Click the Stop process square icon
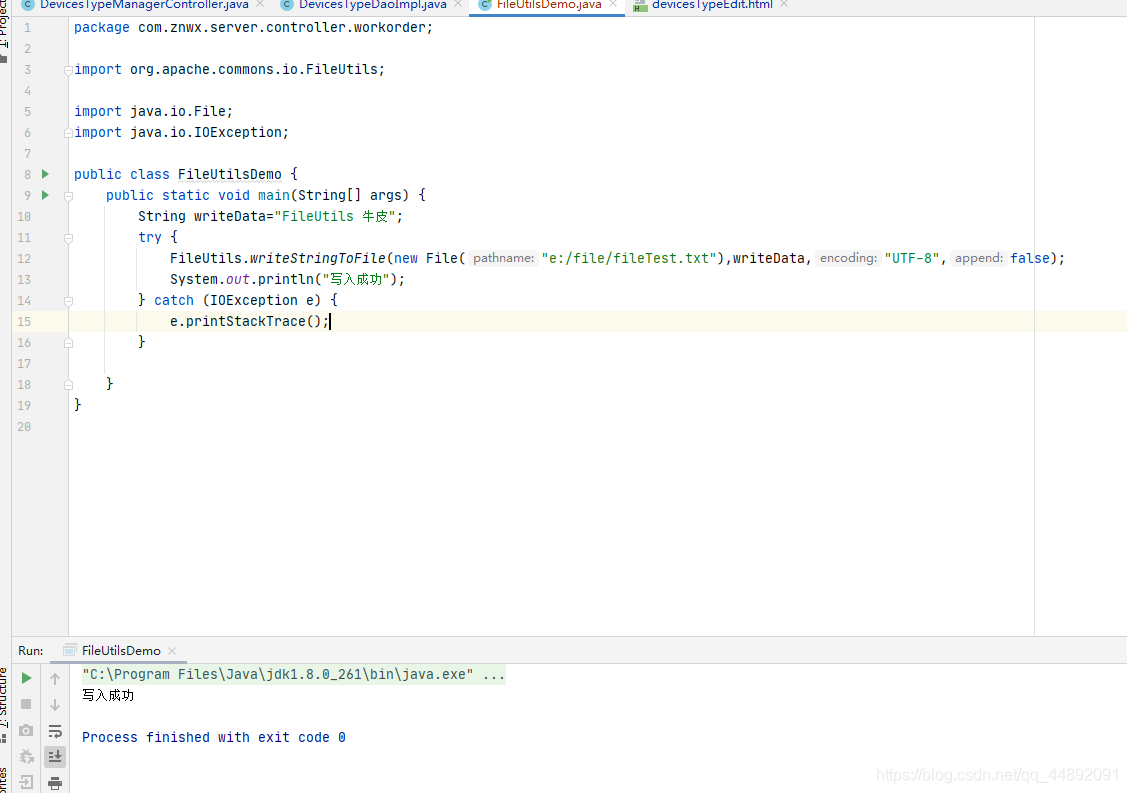The height and width of the screenshot is (793, 1127). coord(26,704)
